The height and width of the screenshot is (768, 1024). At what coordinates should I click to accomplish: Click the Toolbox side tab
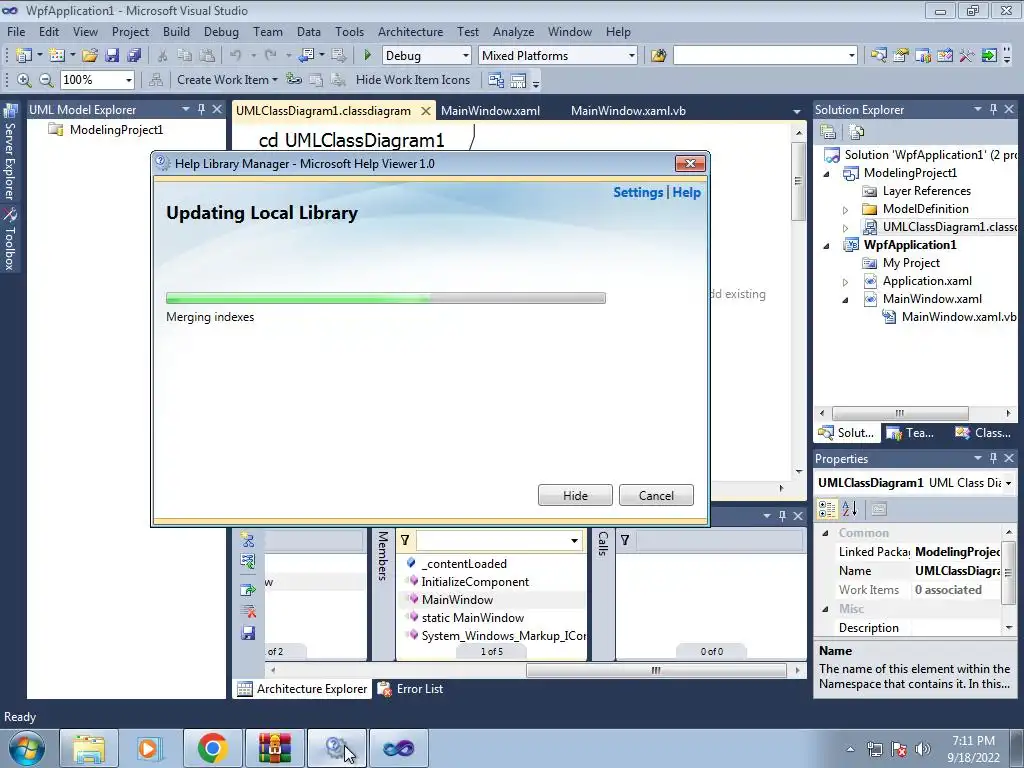pos(10,239)
